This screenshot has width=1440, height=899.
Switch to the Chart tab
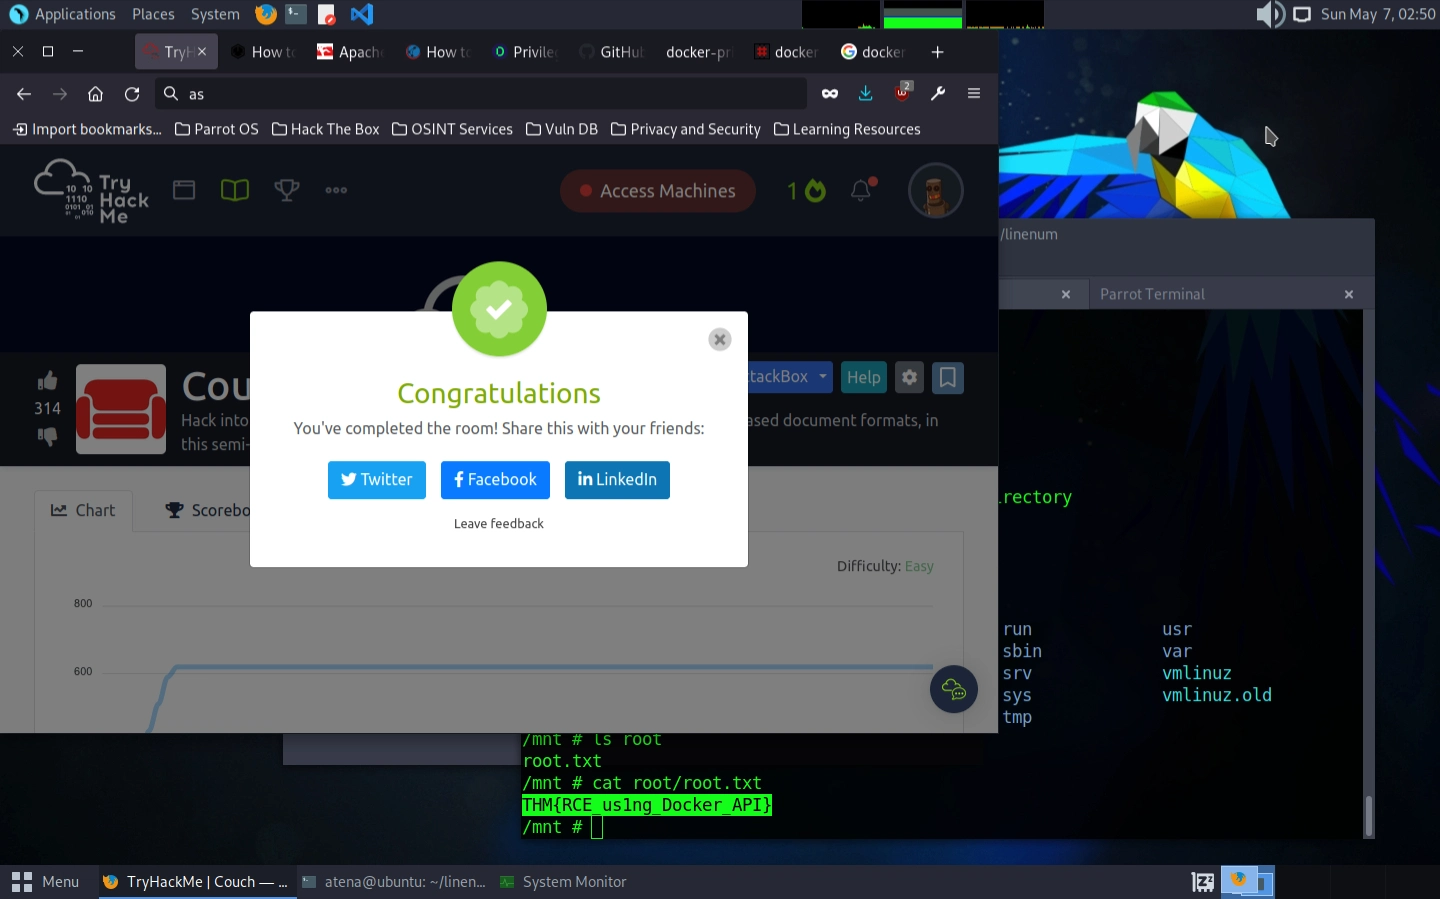(x=83, y=510)
